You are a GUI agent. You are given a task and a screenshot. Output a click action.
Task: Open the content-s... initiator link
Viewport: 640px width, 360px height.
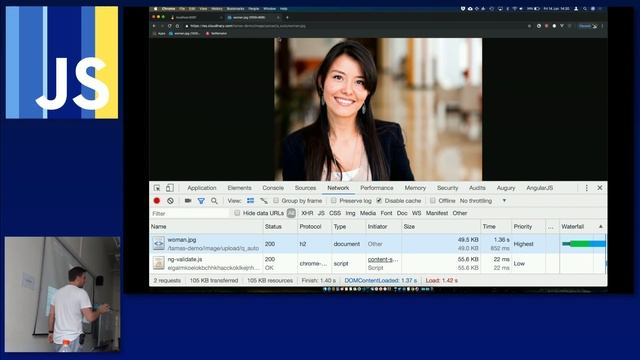(x=383, y=259)
